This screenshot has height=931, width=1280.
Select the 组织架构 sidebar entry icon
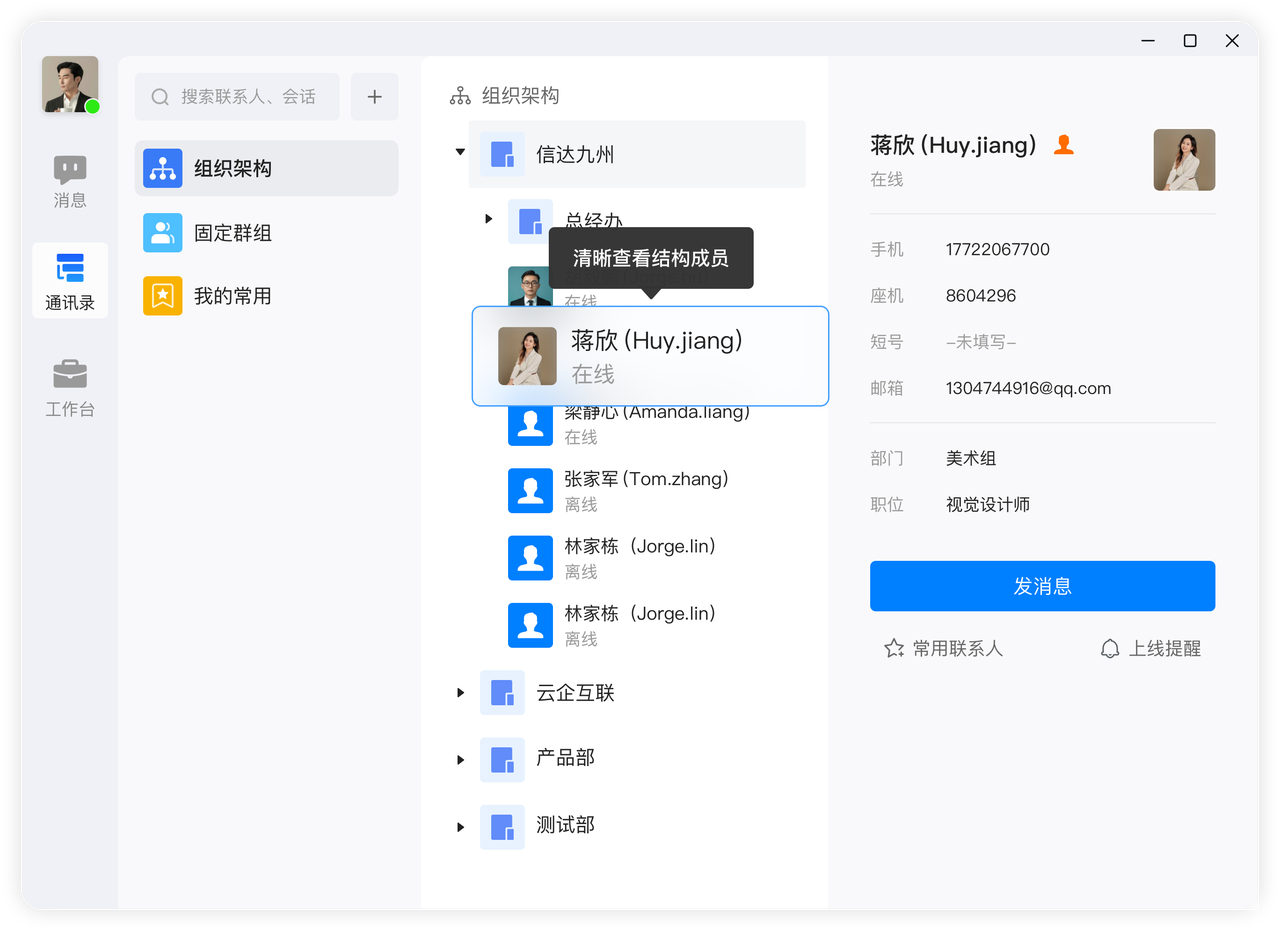[x=162, y=168]
